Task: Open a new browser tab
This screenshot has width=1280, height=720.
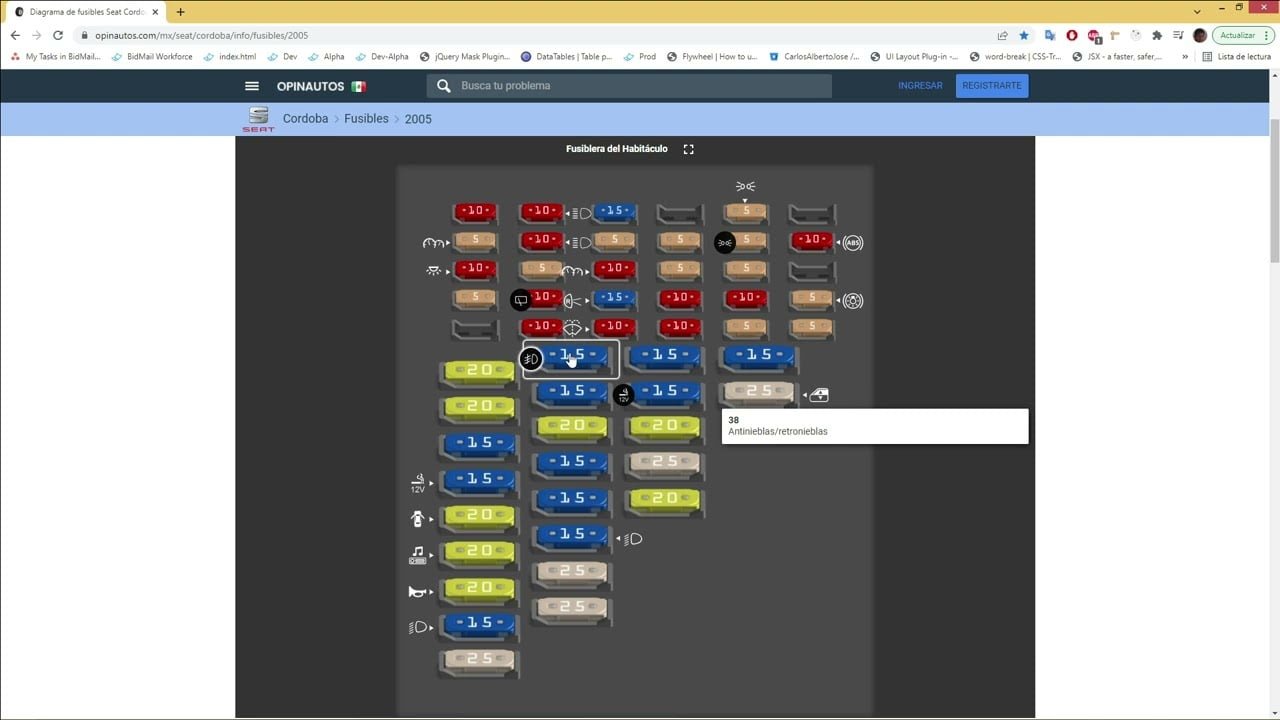Action: (x=180, y=12)
